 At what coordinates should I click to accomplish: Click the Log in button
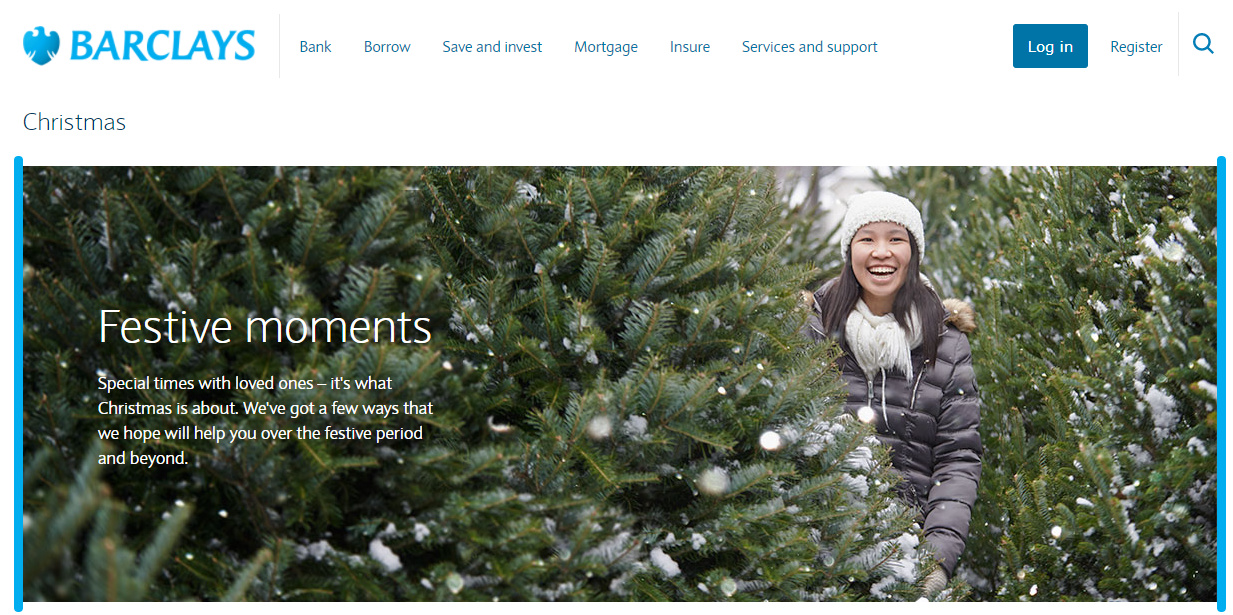[x=1050, y=46]
